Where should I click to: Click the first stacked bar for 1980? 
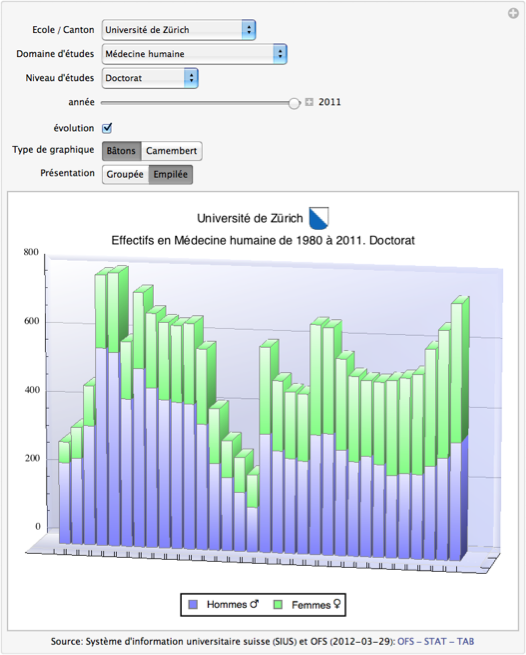(64, 491)
